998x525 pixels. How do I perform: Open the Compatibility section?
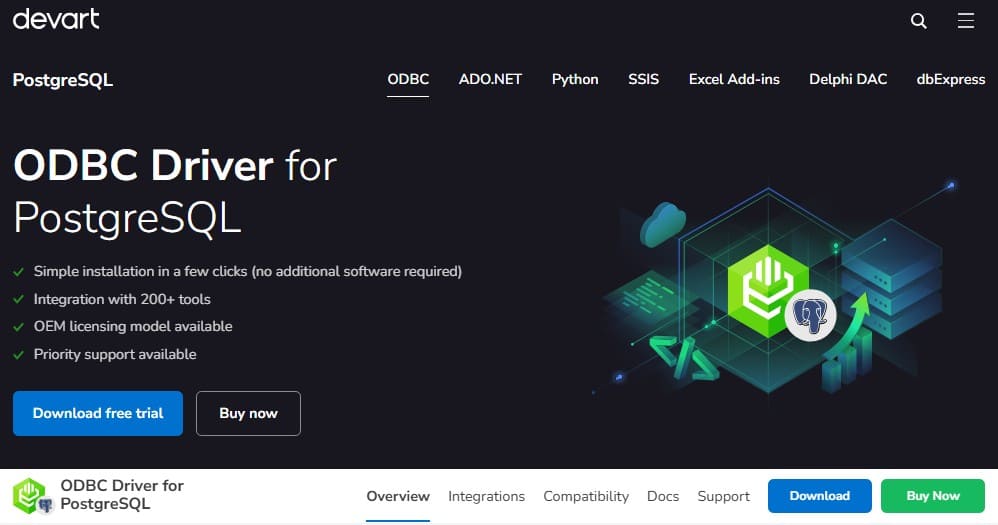[586, 496]
